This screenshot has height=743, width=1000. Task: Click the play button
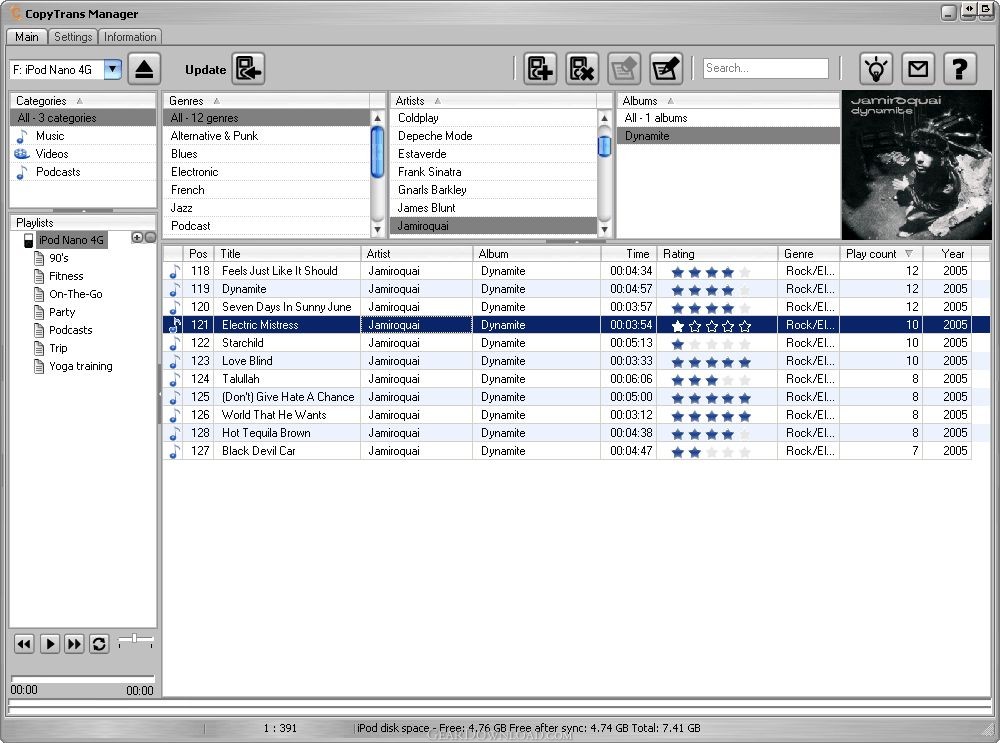[50, 644]
